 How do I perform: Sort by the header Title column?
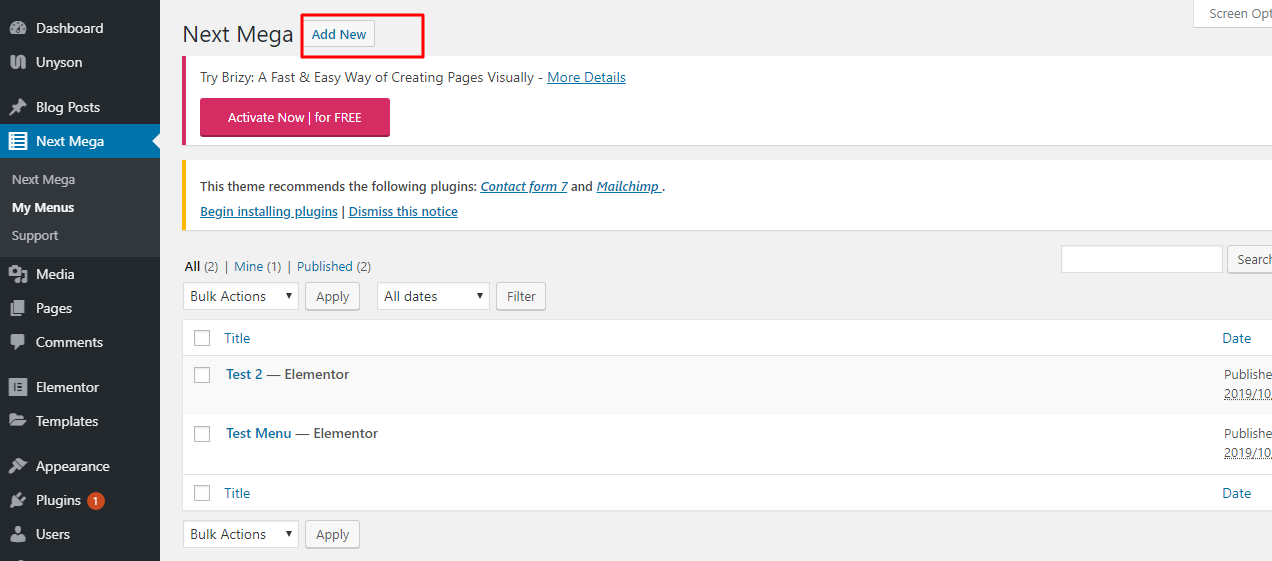point(237,338)
